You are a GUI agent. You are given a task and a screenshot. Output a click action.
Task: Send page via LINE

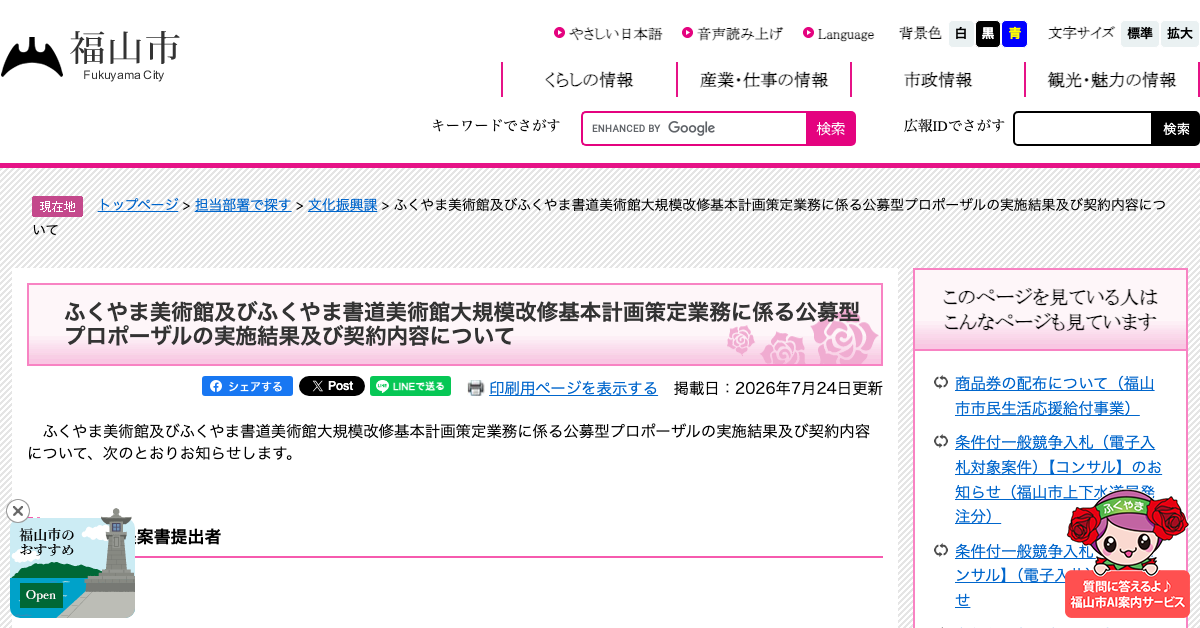(x=410, y=386)
